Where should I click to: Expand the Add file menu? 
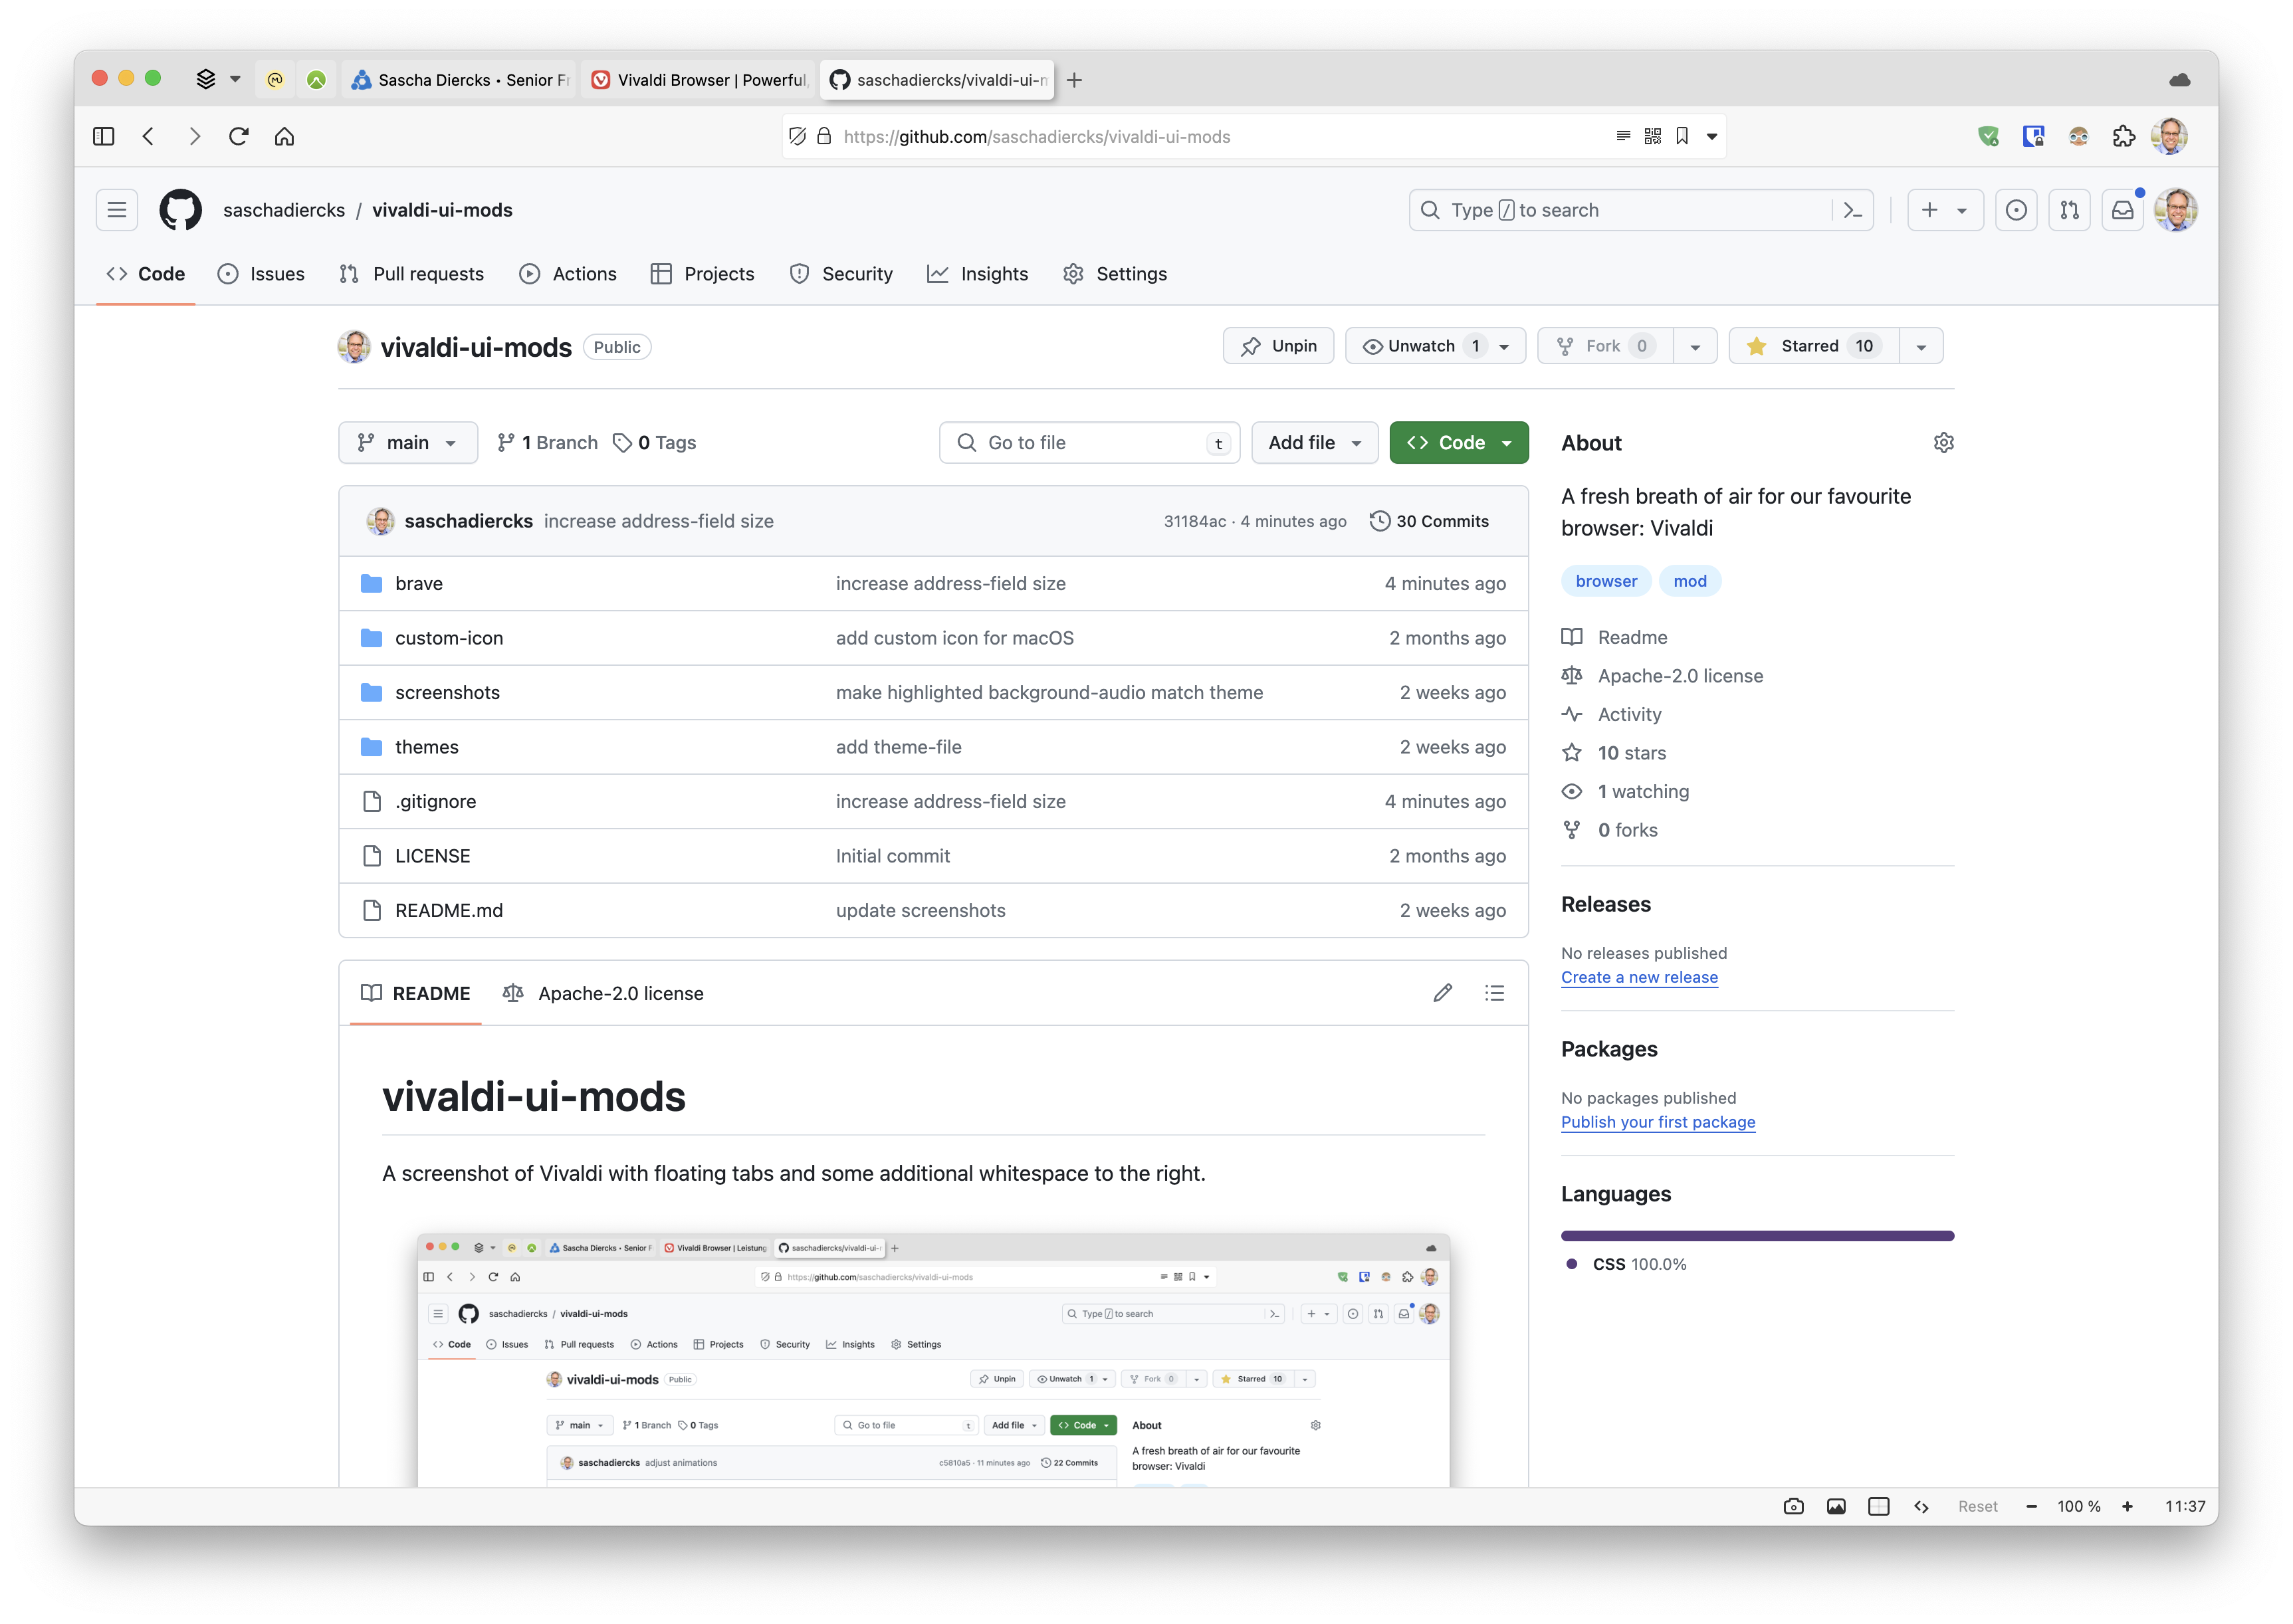click(1314, 442)
